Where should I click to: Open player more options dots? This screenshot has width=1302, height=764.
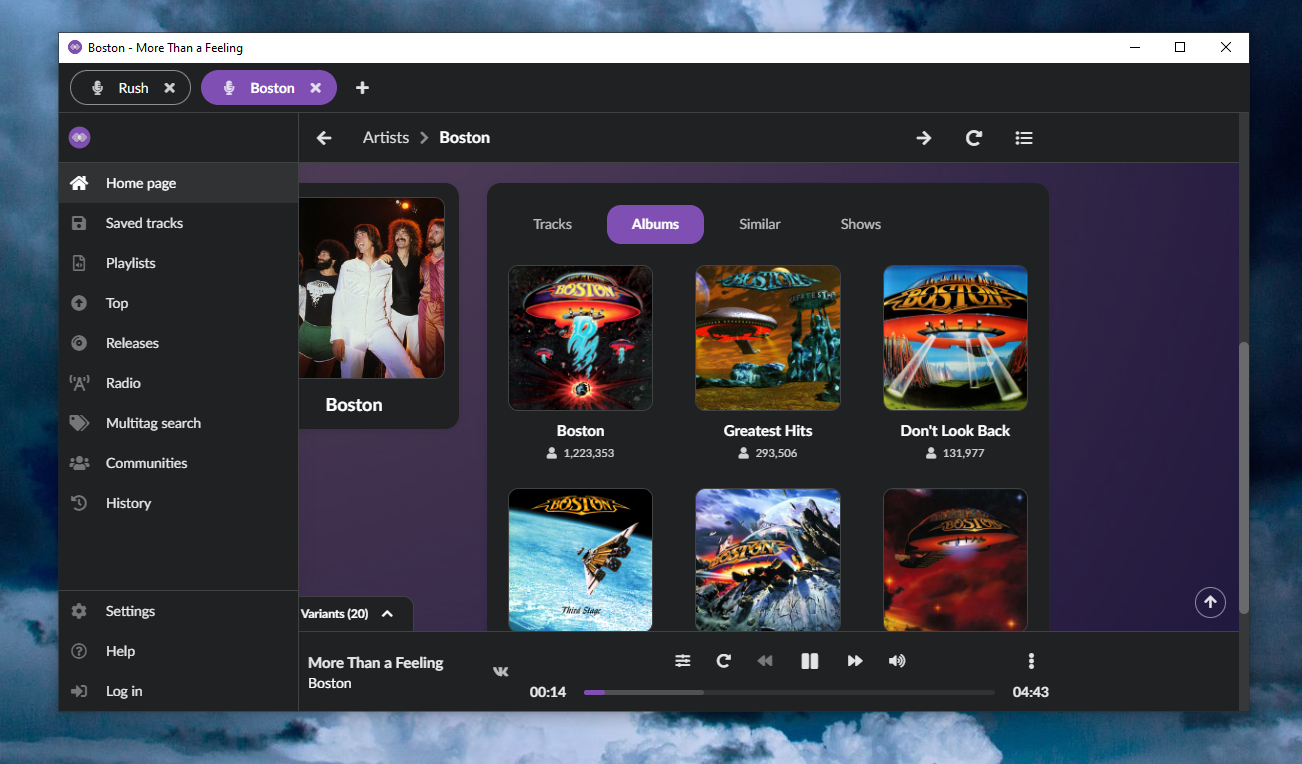click(x=1031, y=661)
